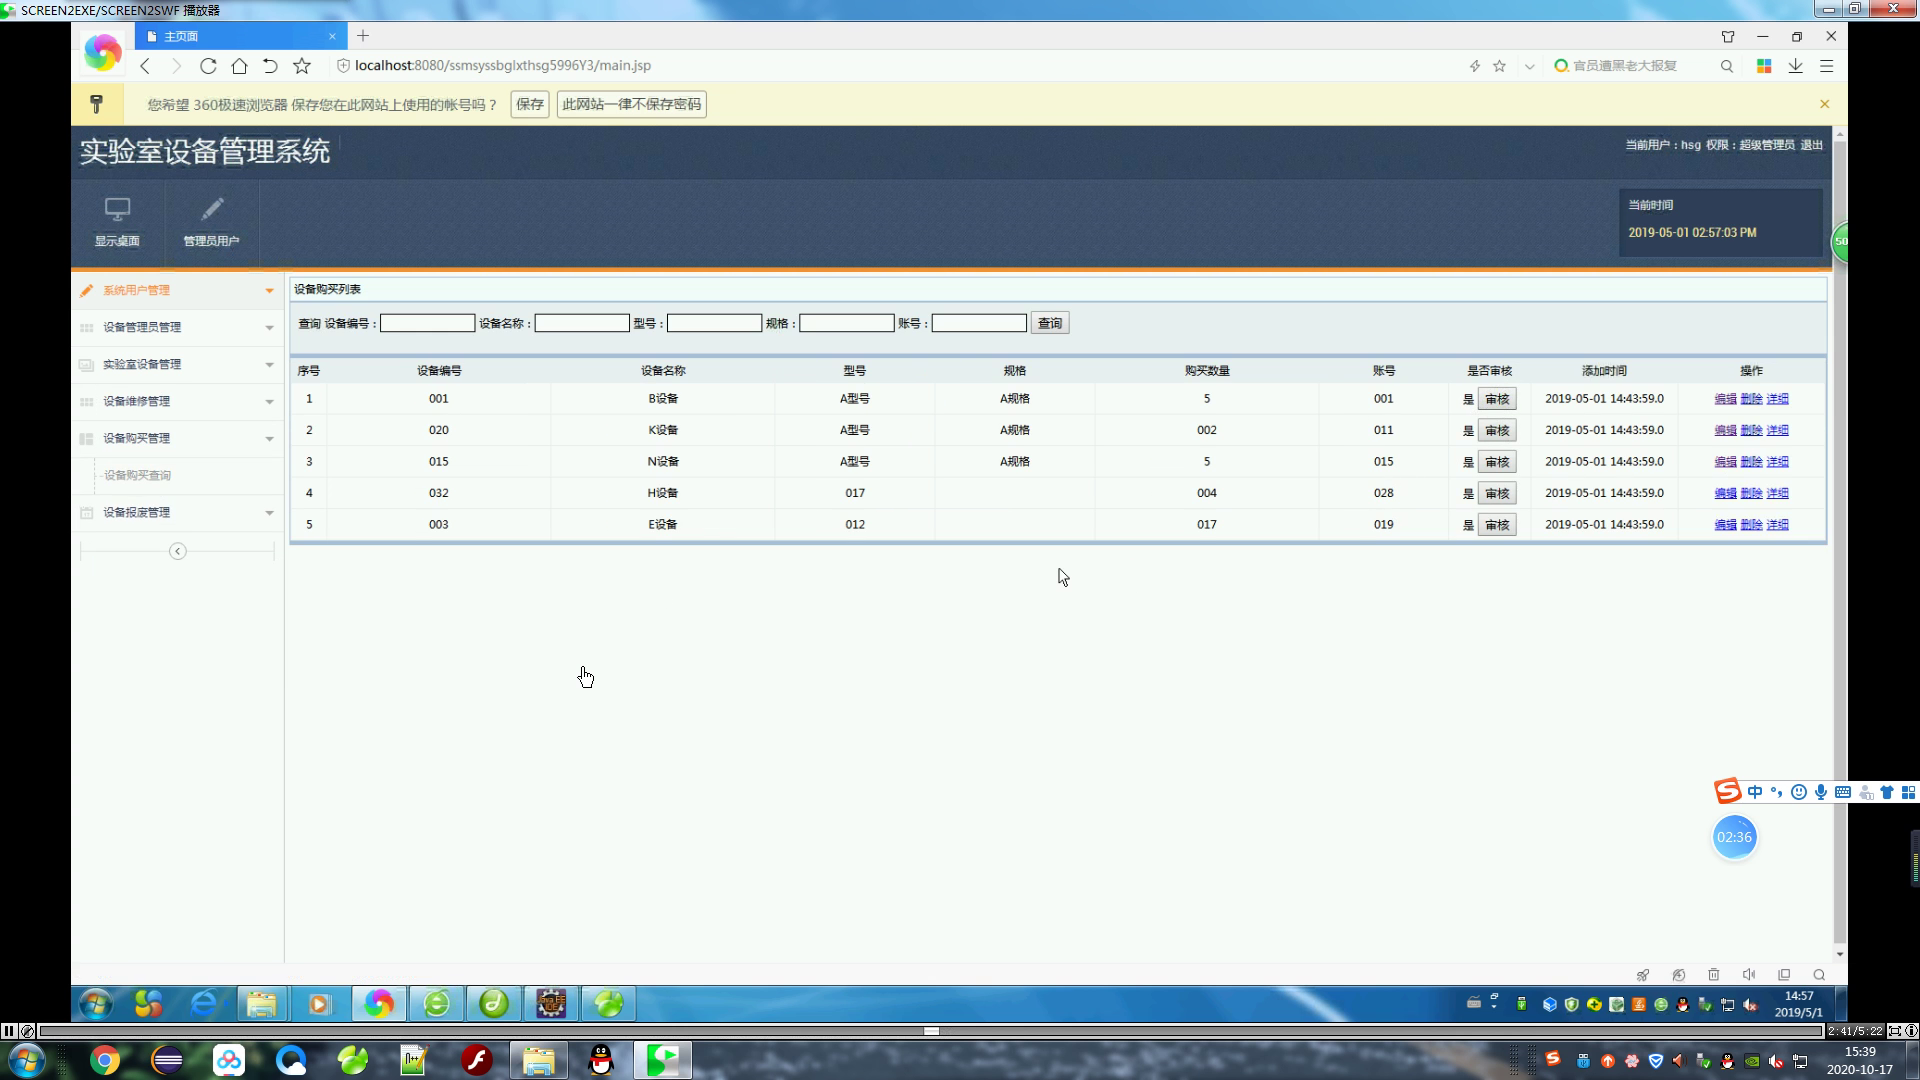Click 保存 to save password
Viewport: 1920px width, 1080px height.
[530, 104]
